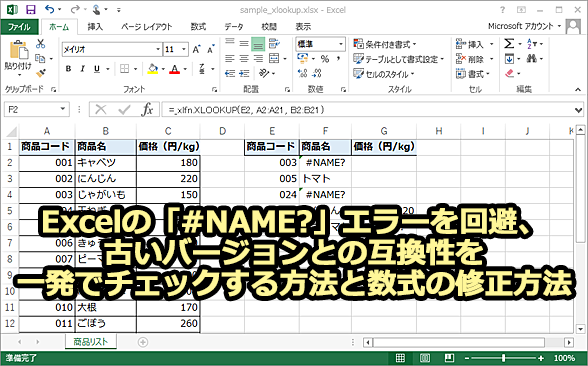Cut selection with scissors icon
This screenshot has height=366, width=588.
pos(40,44)
